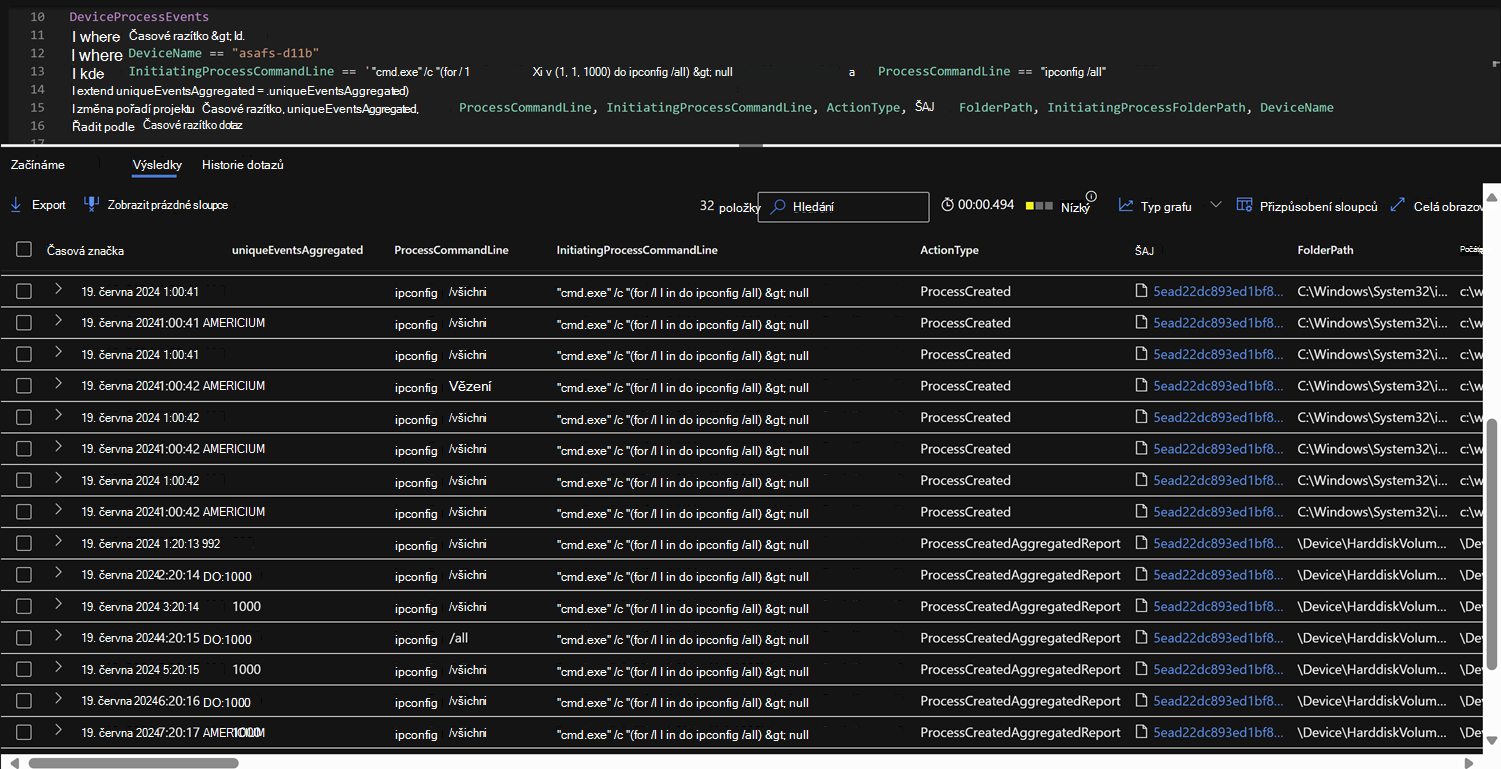
Task: Click the ActionType column header
Action: coord(949,250)
